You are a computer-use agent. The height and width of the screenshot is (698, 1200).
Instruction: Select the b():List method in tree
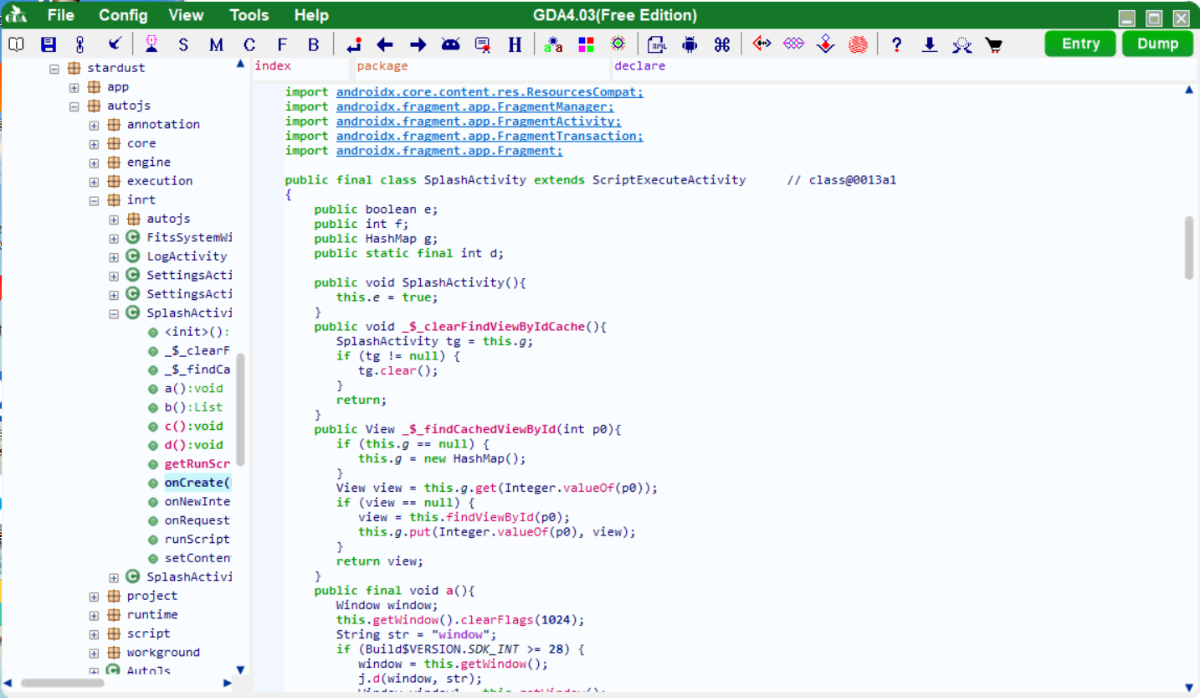coord(193,407)
